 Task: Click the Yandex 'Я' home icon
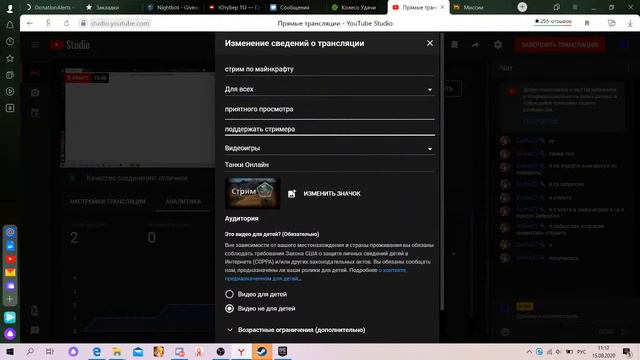pyautogui.click(x=48, y=23)
